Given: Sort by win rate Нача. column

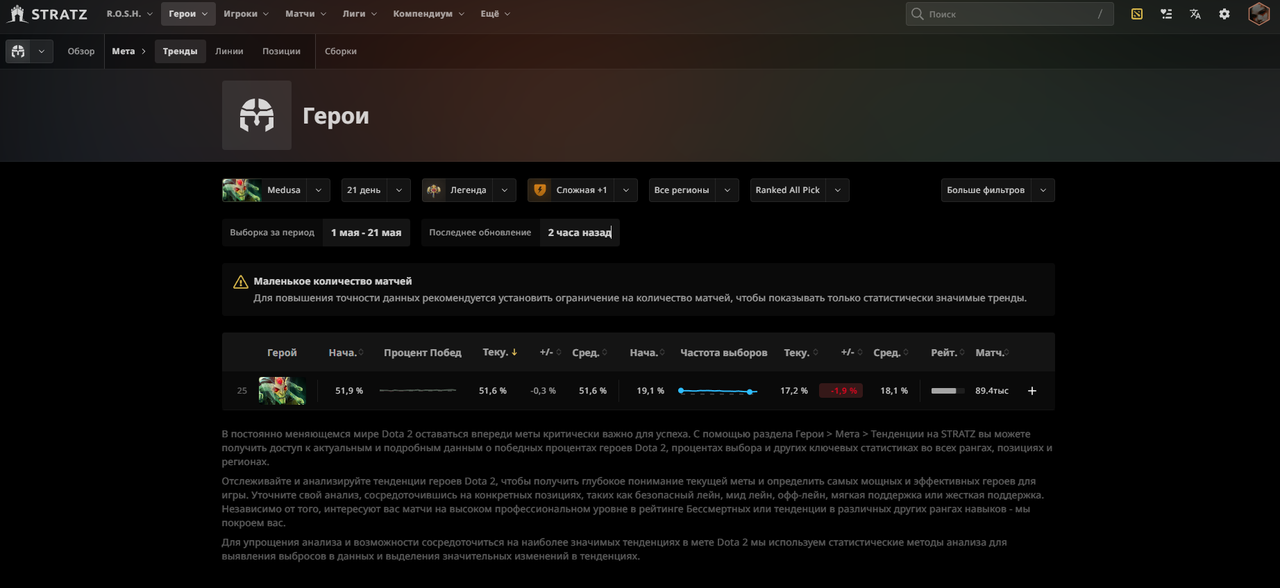Looking at the screenshot, I should (347, 352).
